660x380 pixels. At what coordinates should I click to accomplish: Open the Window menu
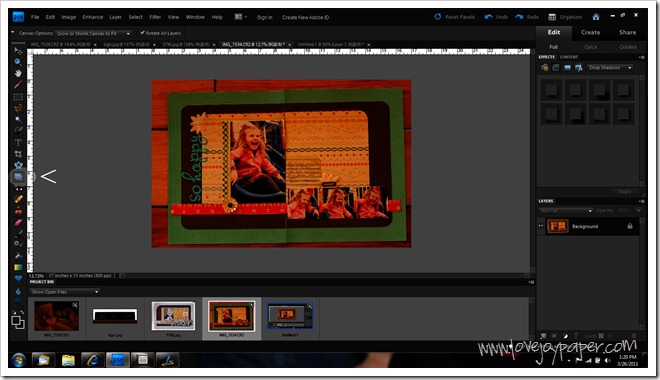pyautogui.click(x=195, y=17)
